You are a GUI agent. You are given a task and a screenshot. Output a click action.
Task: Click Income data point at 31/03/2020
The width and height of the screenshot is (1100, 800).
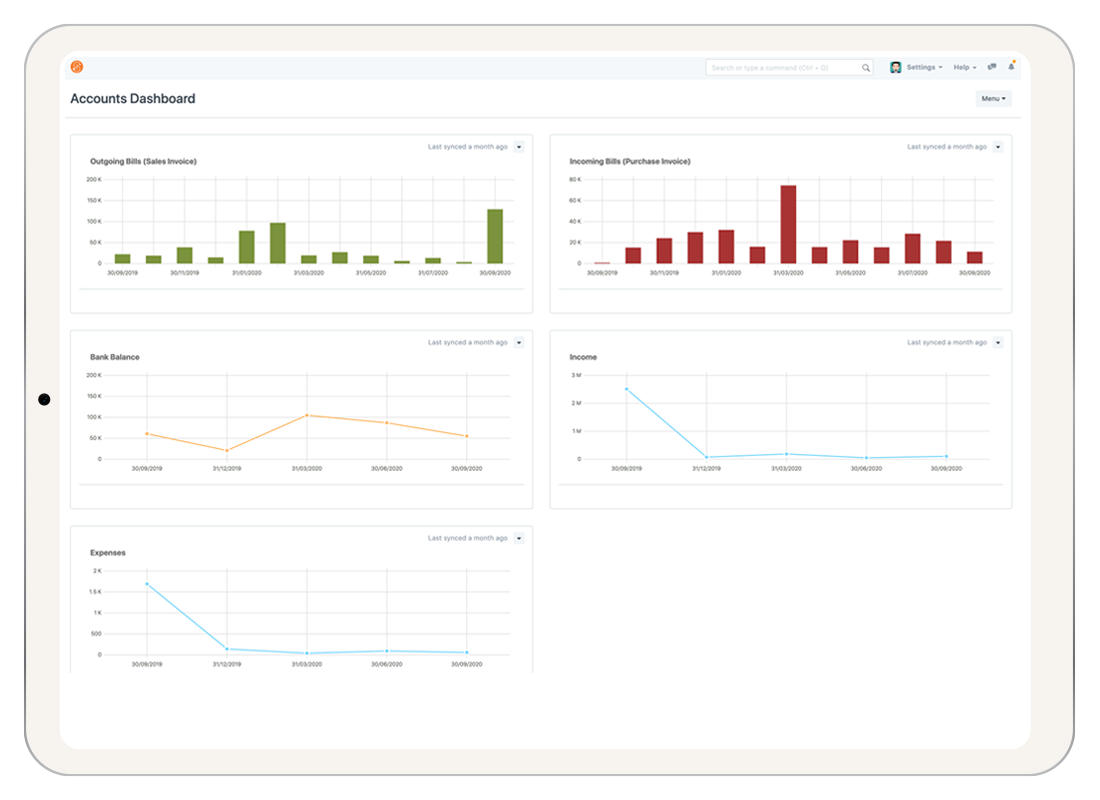[786, 454]
